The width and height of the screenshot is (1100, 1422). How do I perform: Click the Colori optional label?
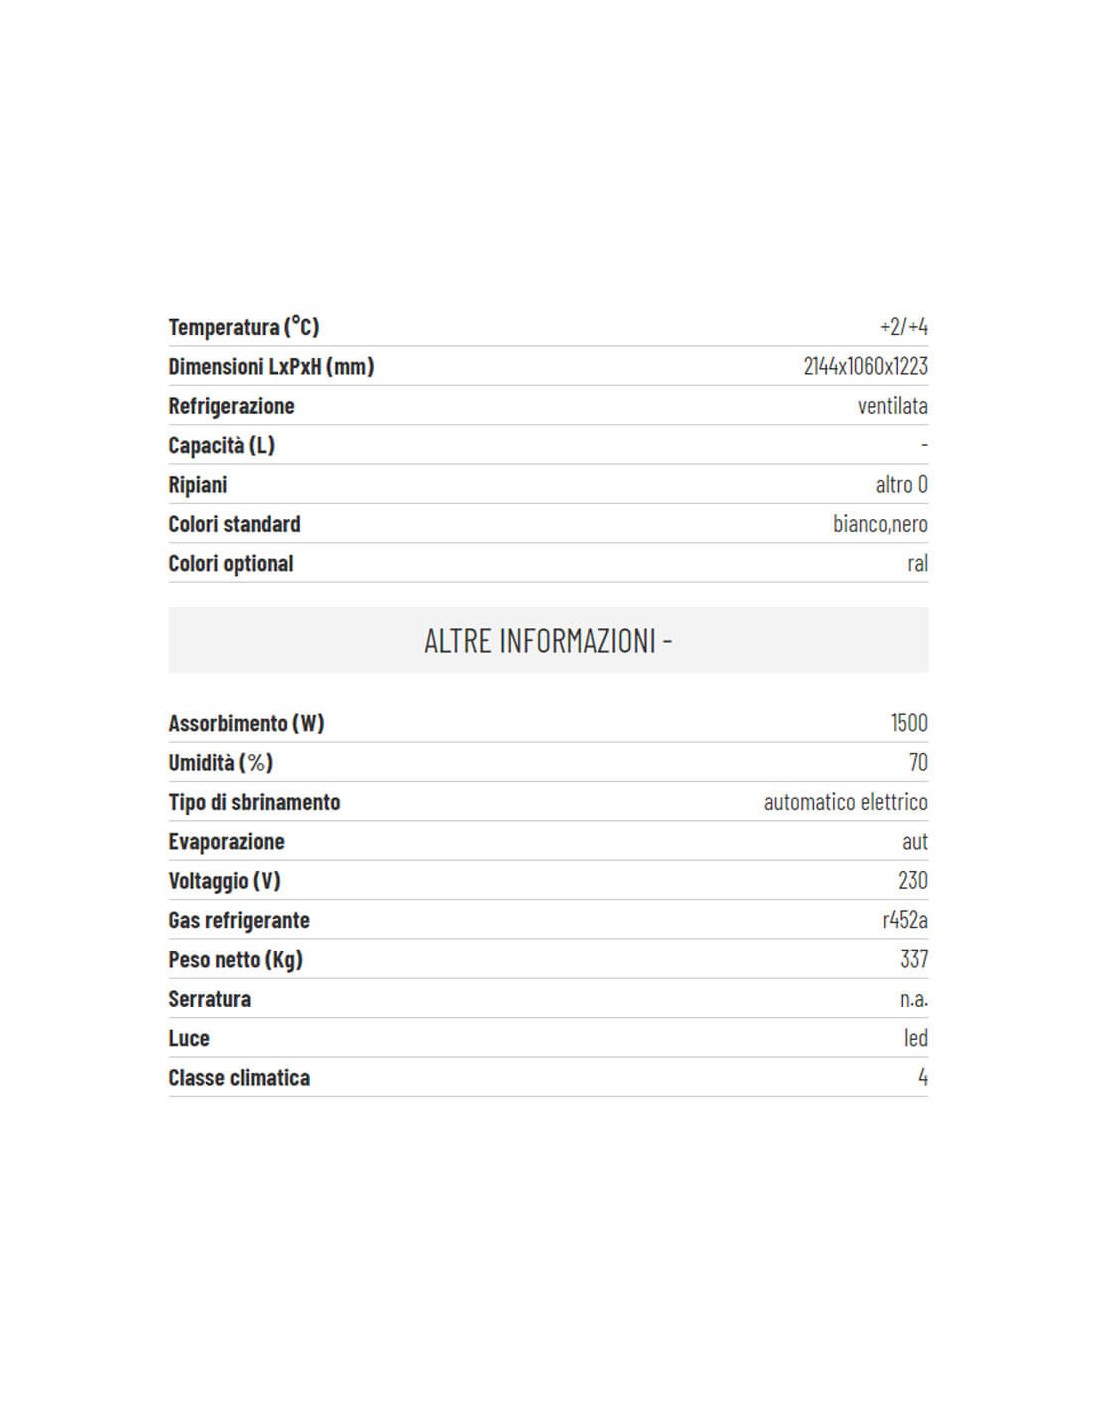click(231, 564)
